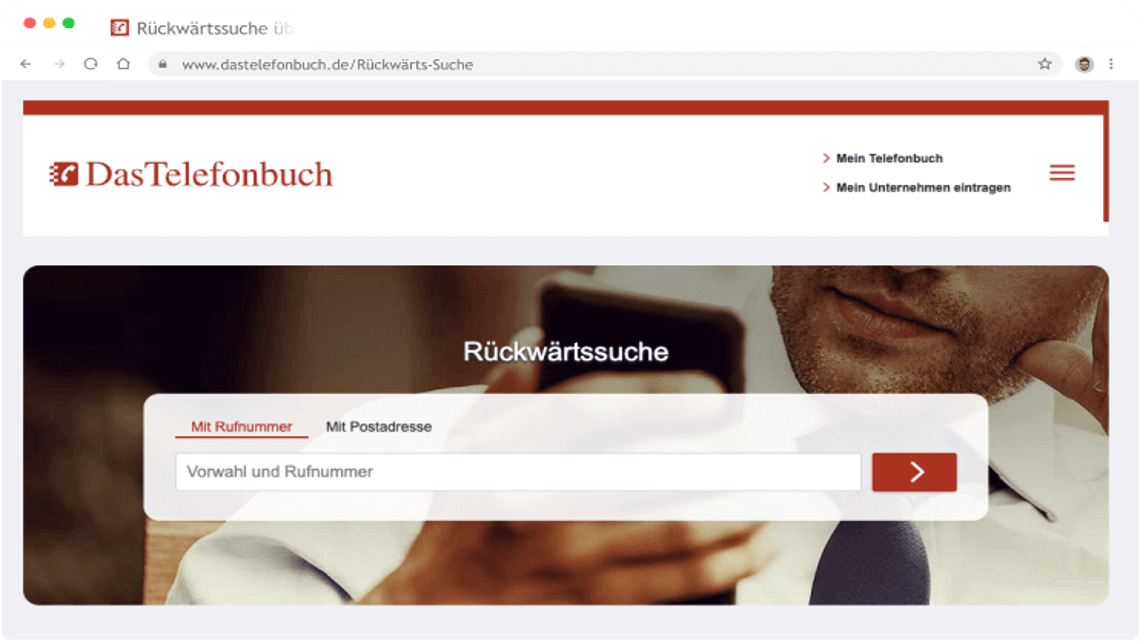The image size is (1140, 641).
Task: Reload the page with refresh icon
Action: point(91,64)
